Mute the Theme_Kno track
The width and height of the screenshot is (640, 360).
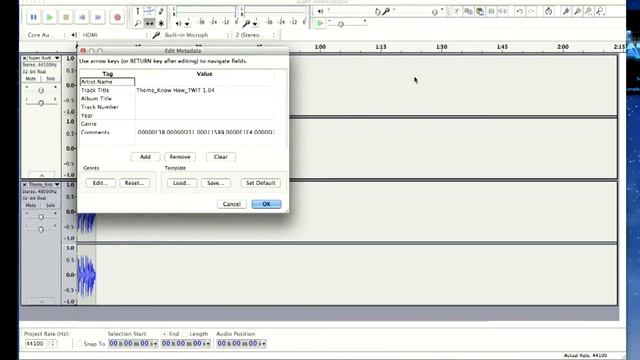[x=31, y=205]
